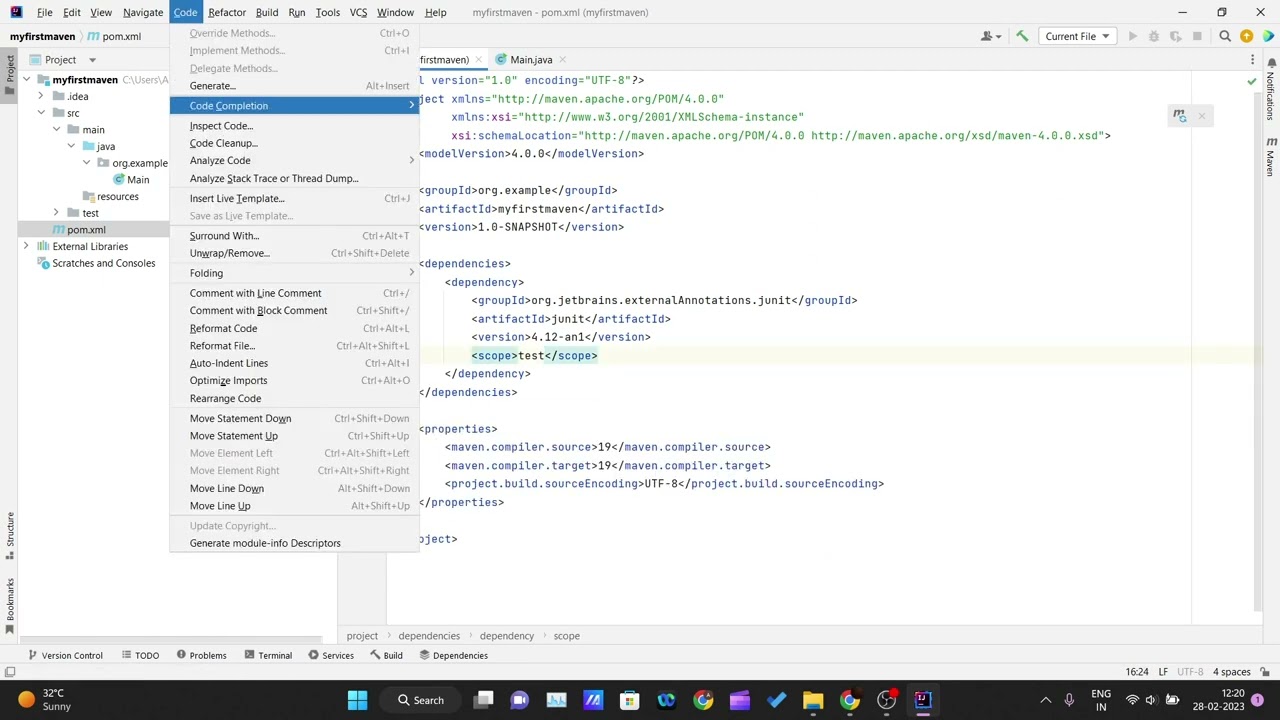Collapse the myfirstmaven project root node
Viewport: 1280px width, 720px height.
[x=26, y=80]
